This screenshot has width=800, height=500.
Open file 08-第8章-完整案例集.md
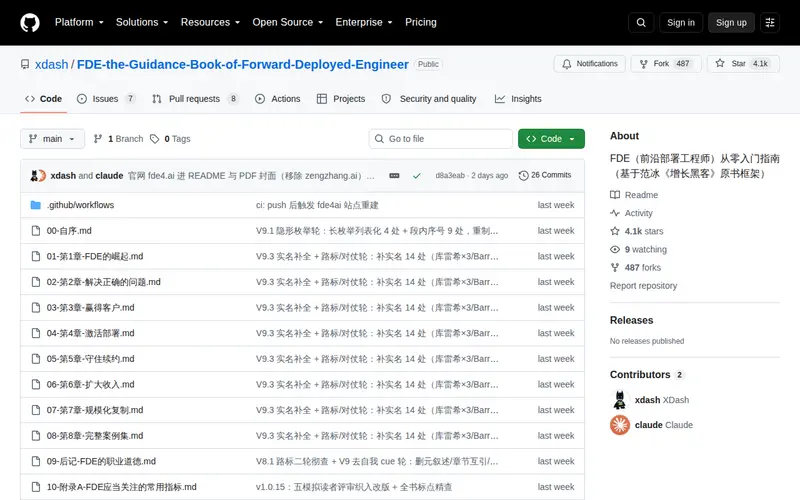coord(95,436)
